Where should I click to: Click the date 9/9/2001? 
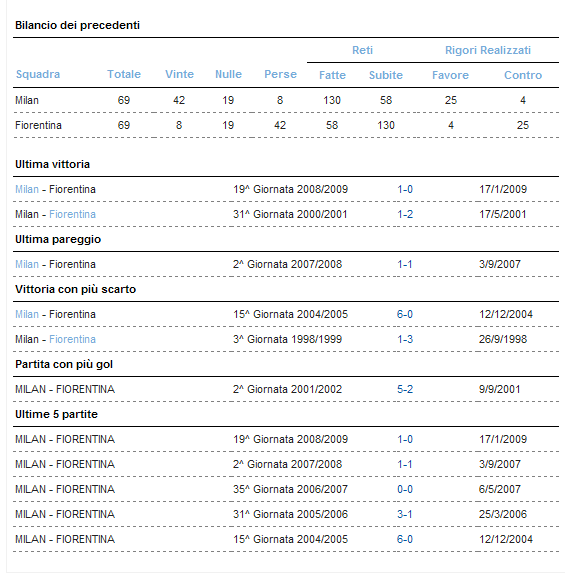pyautogui.click(x=499, y=389)
